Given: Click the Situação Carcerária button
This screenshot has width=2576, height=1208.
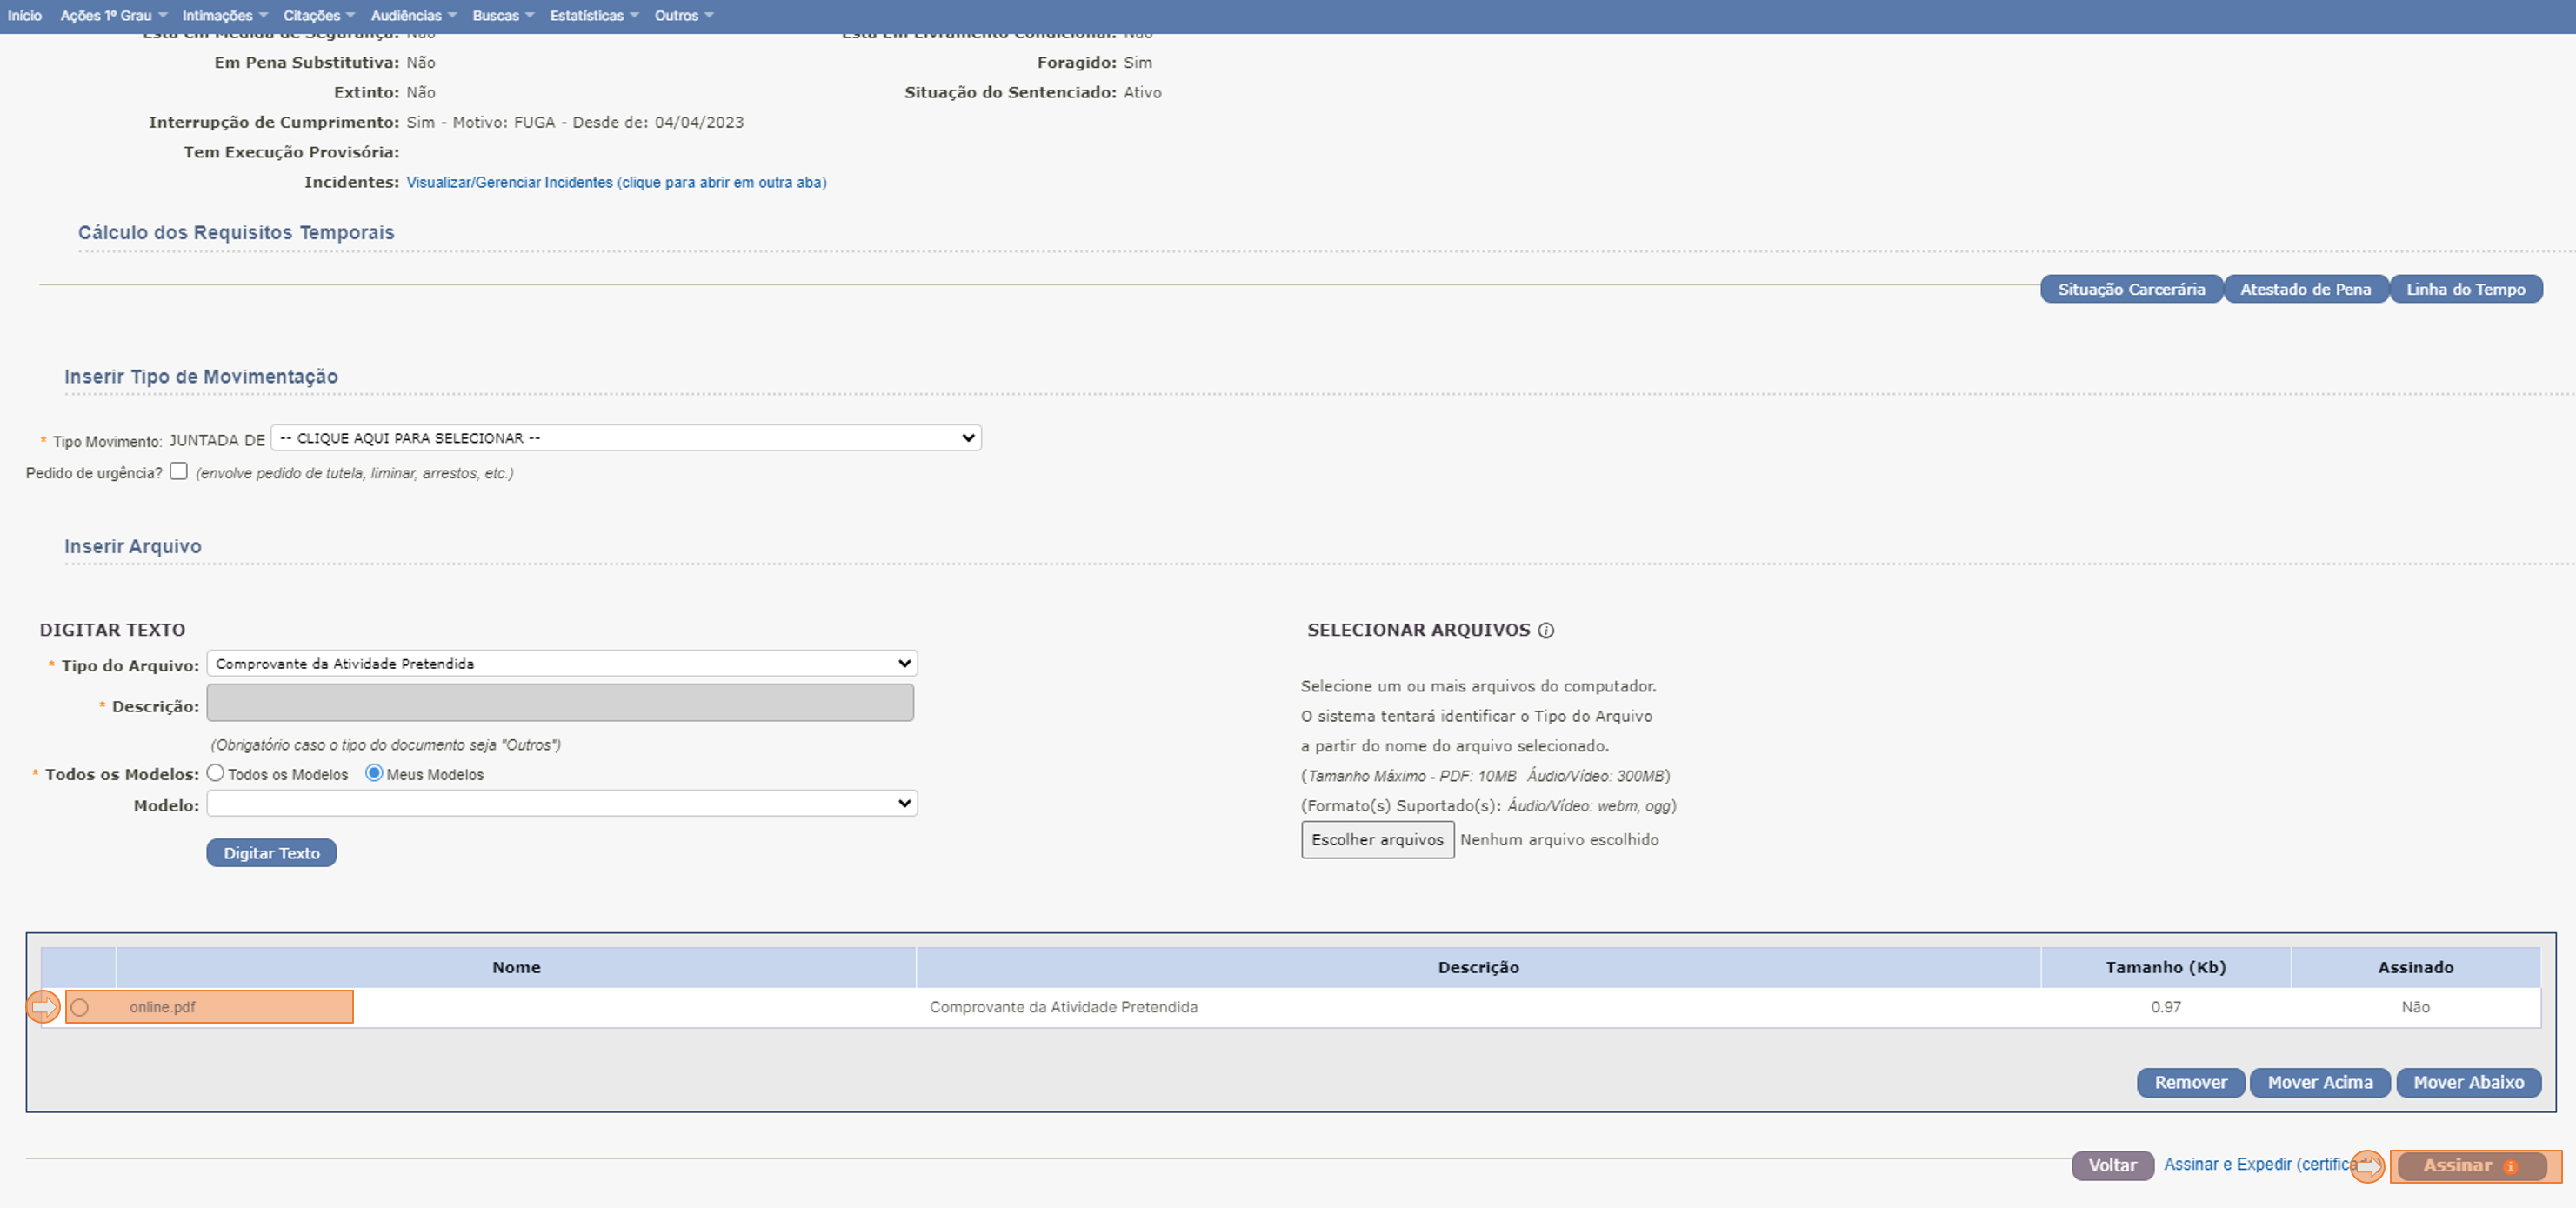Looking at the screenshot, I should pyautogui.click(x=2131, y=289).
